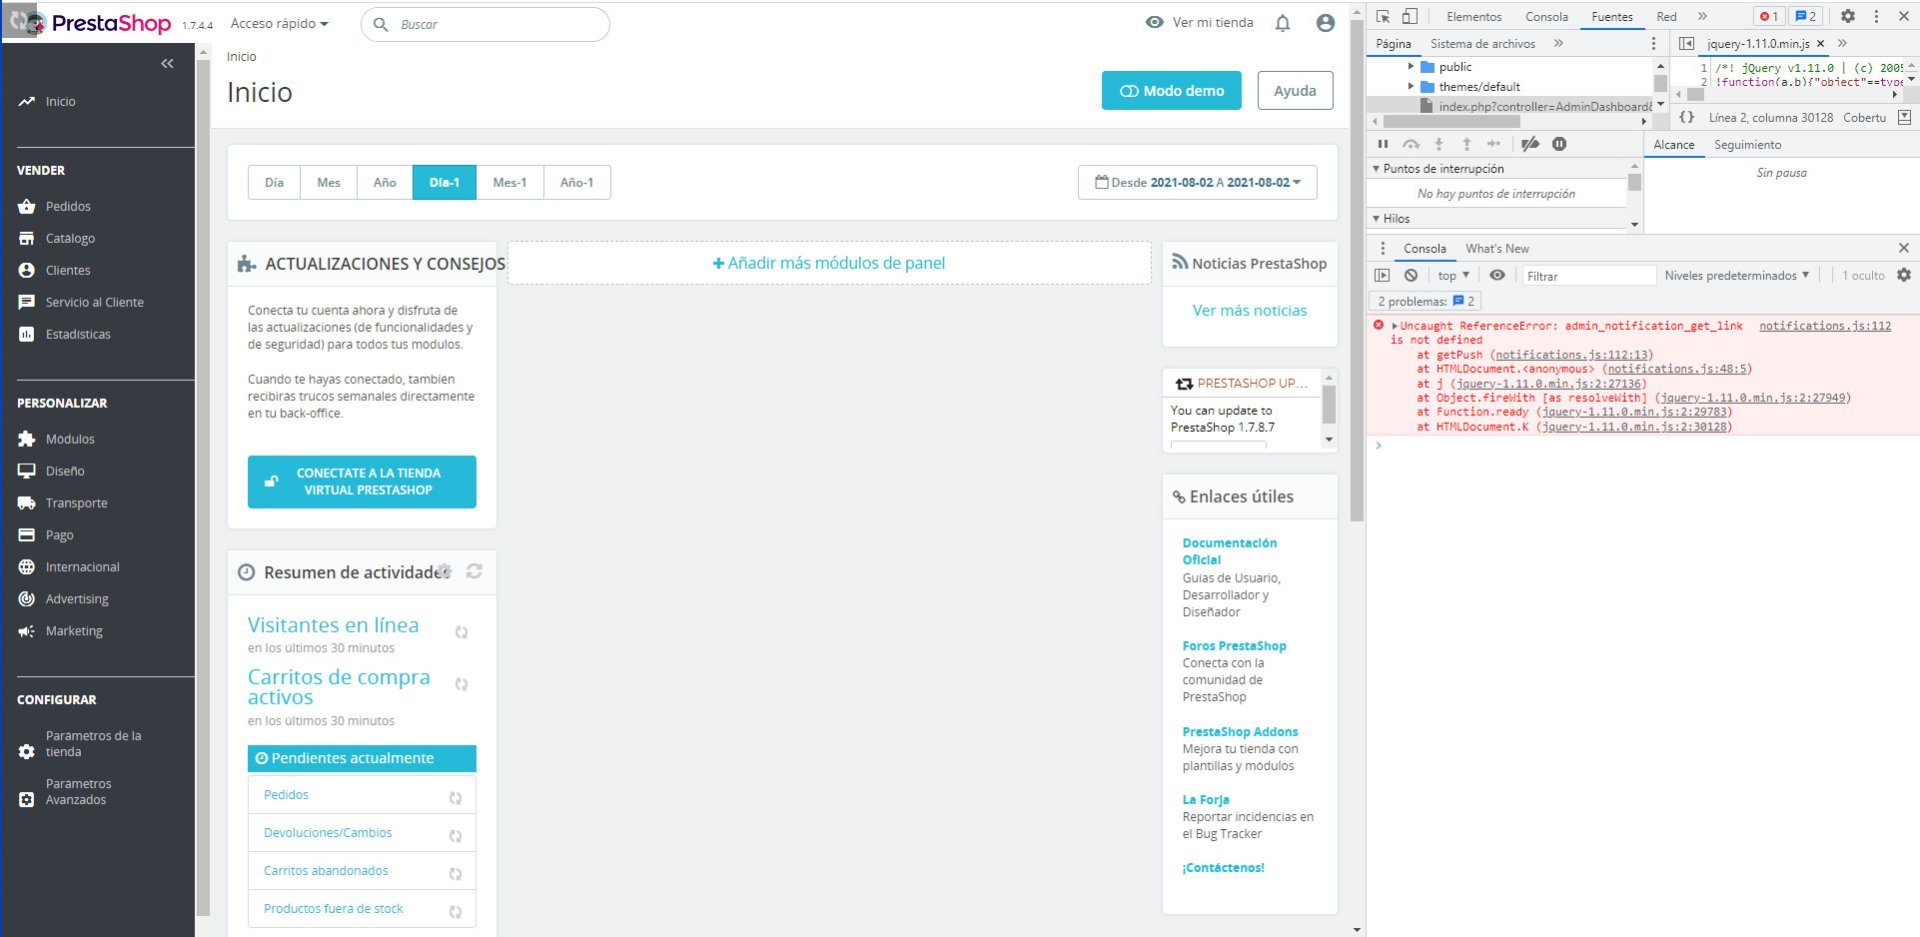Collapse the Hilos section
This screenshot has height=937, width=1920.
[x=1376, y=218]
